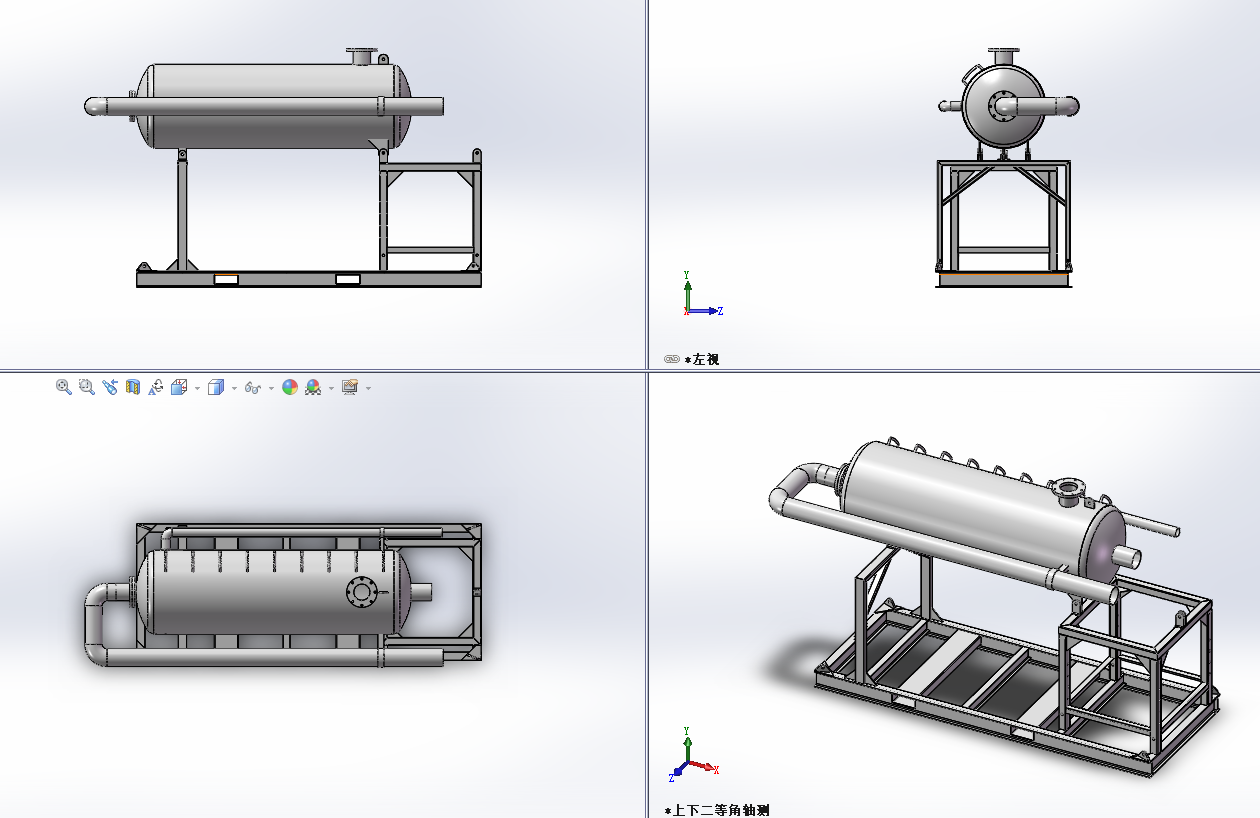This screenshot has width=1260, height=818.
Task: Click the Display Style icon
Action: tap(216, 387)
